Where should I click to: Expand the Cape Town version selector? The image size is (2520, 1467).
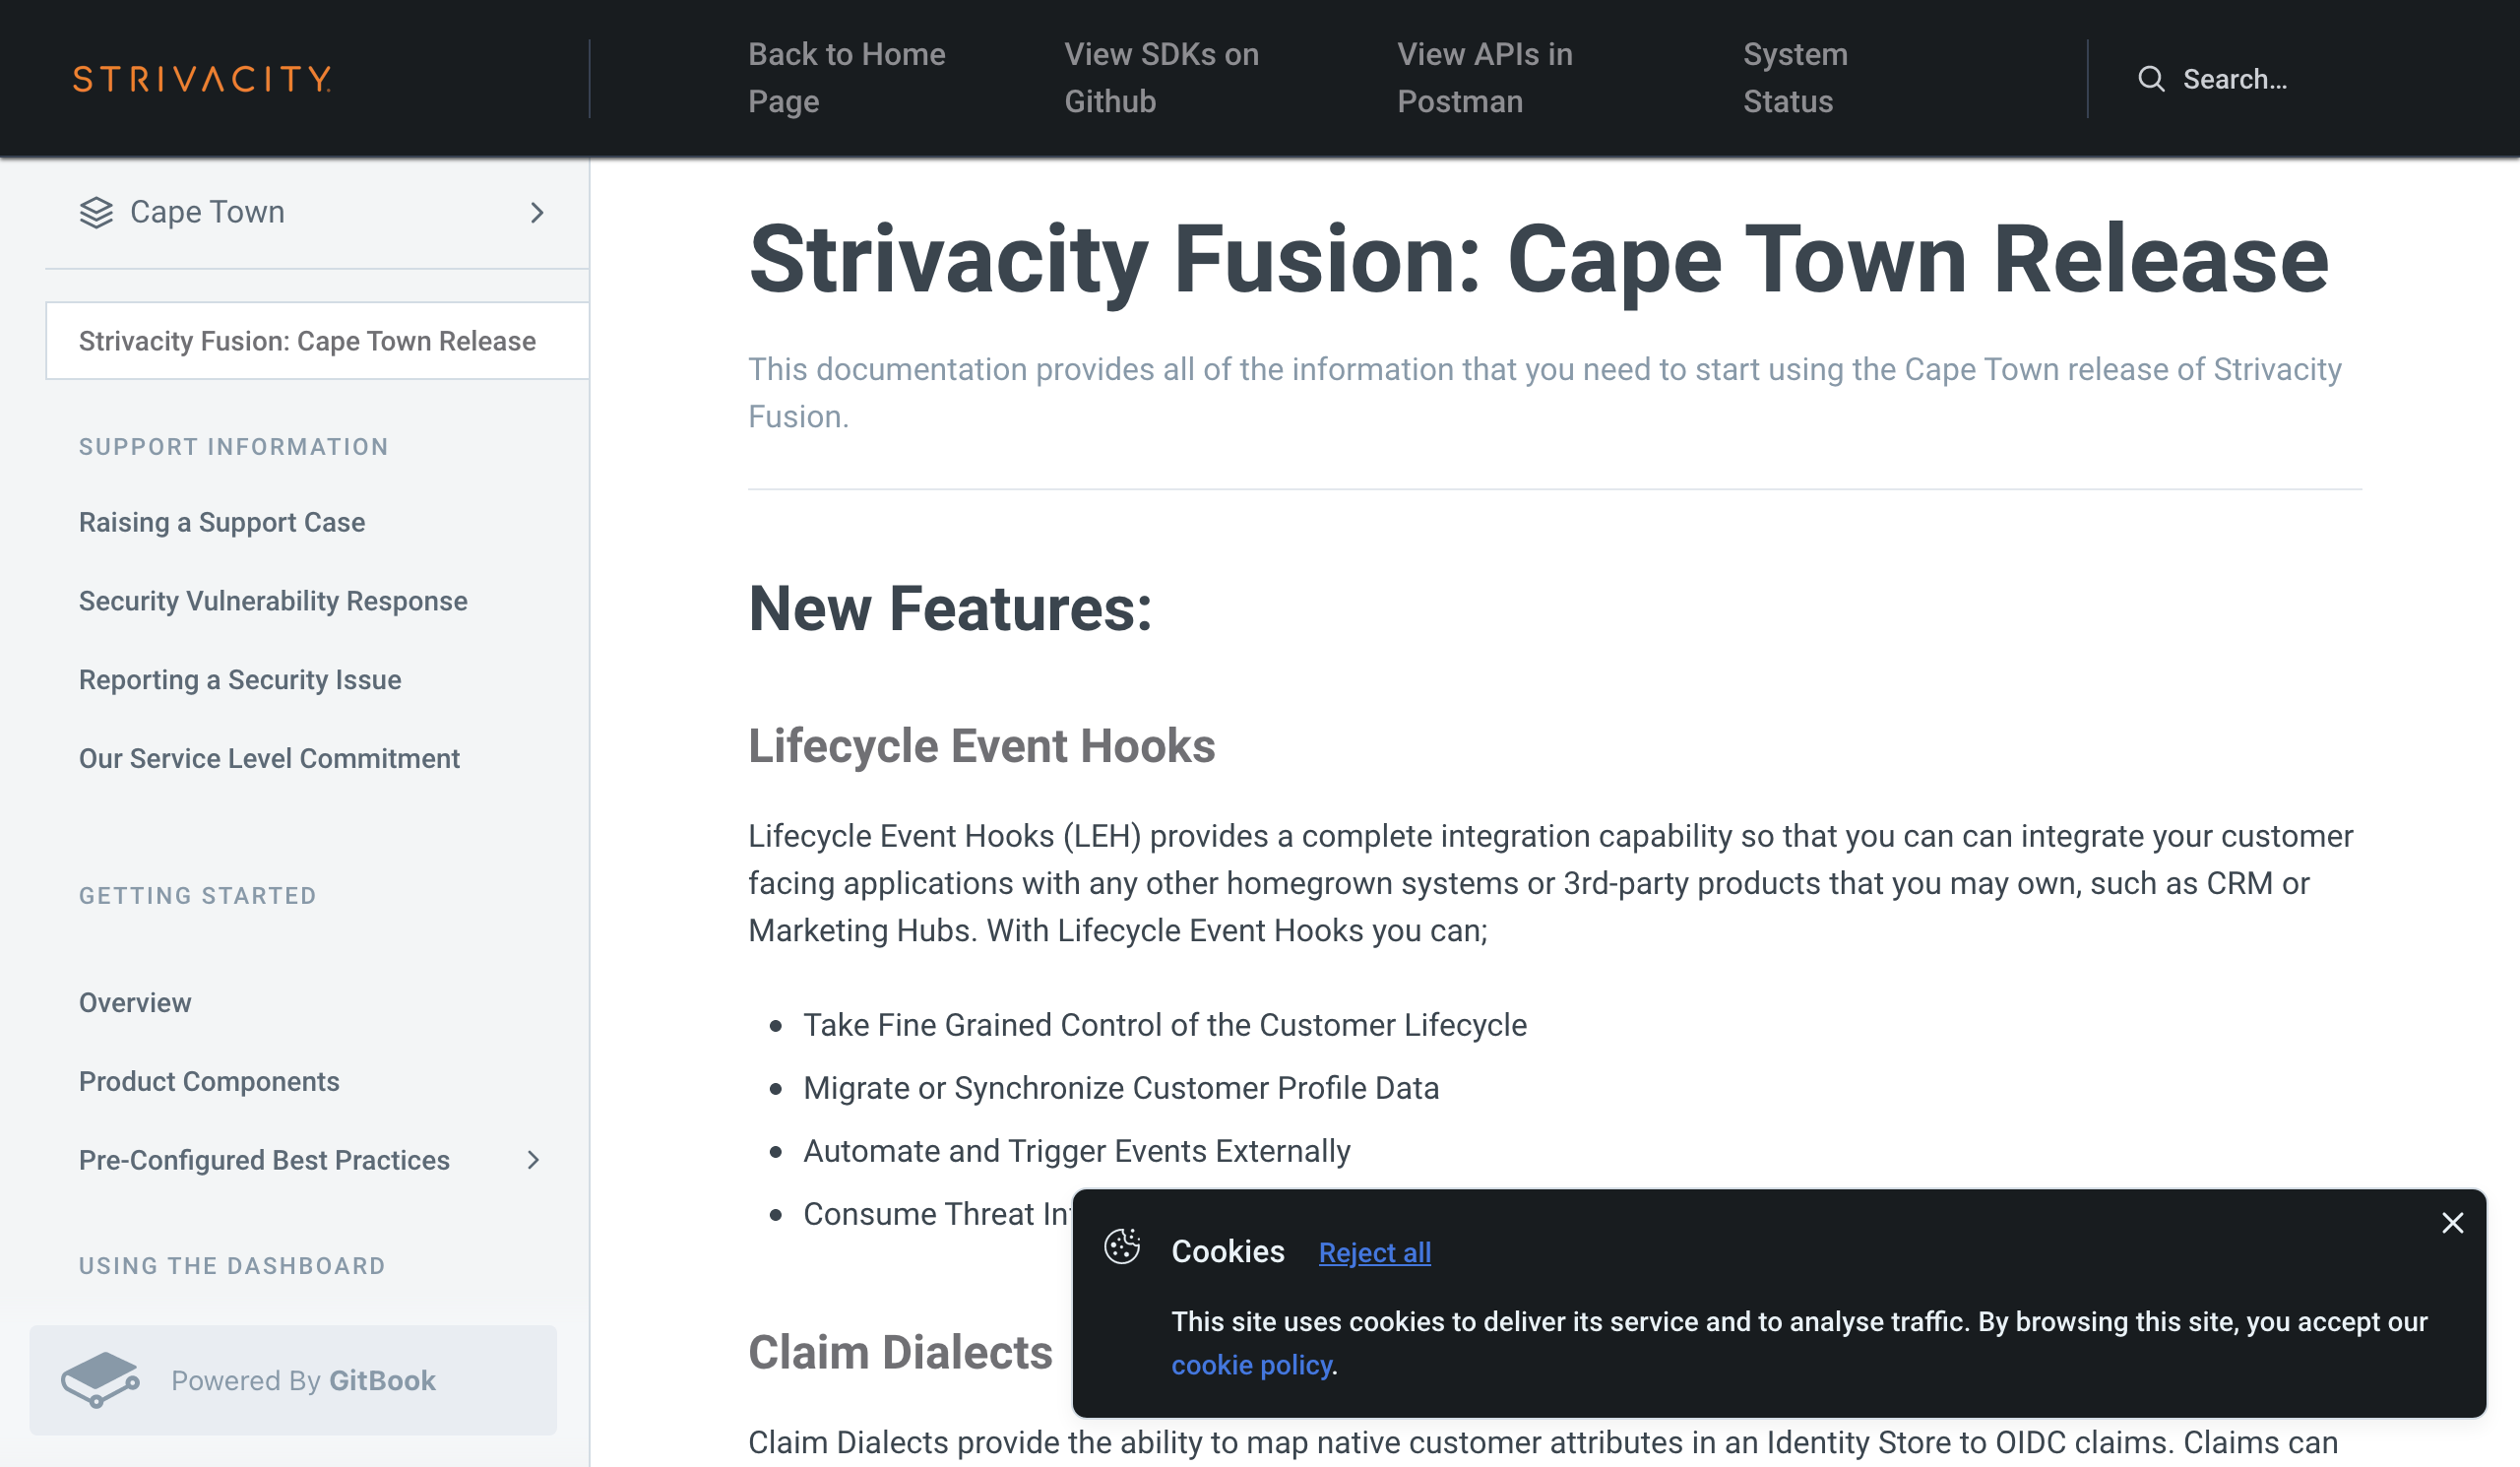537,212
